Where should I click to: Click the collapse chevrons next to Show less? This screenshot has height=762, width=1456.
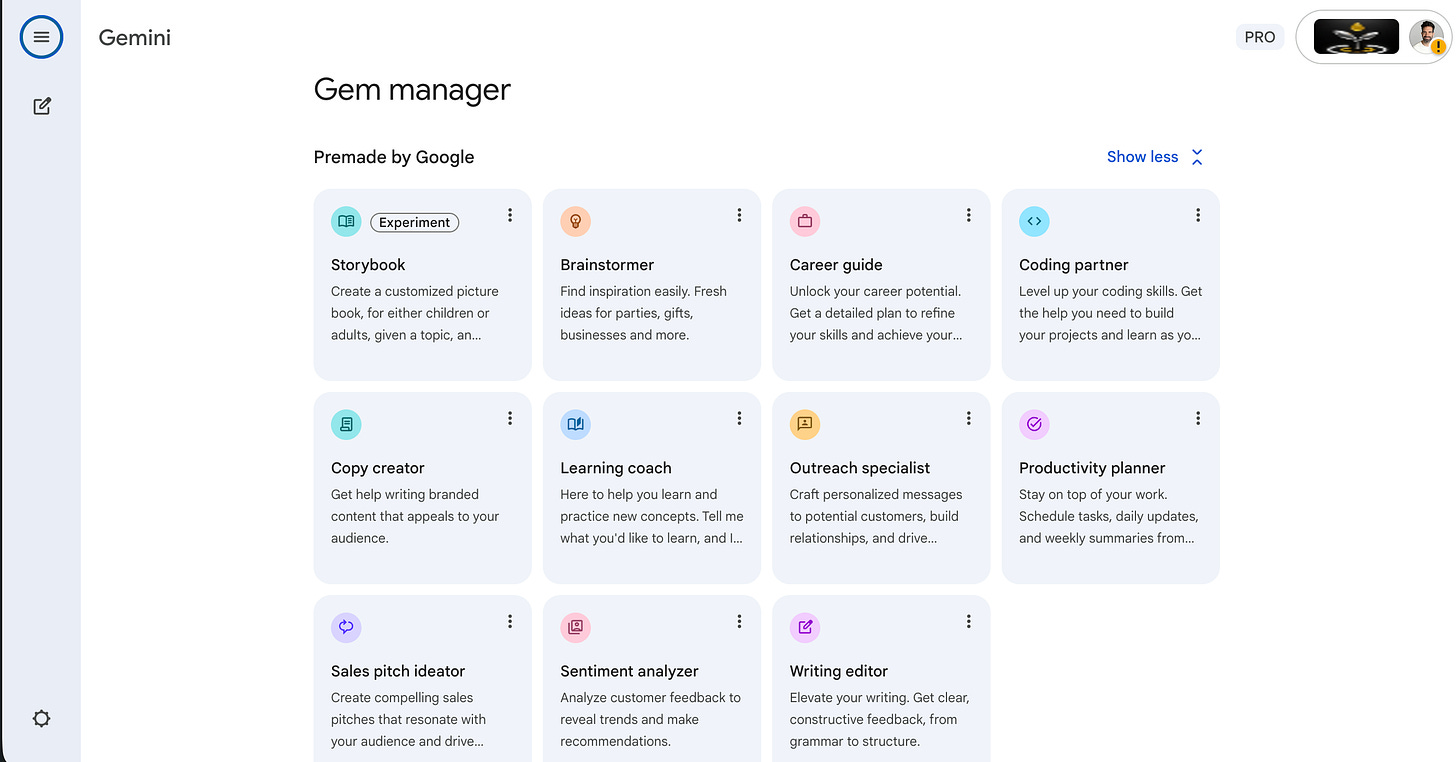coord(1197,157)
